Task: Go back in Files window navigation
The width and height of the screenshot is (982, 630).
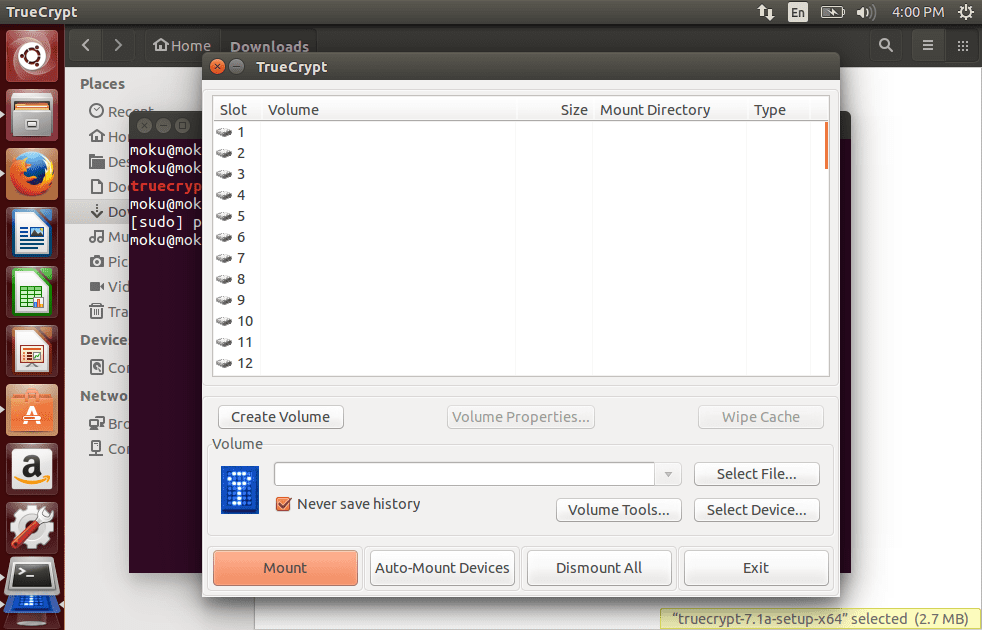Action: [86, 45]
